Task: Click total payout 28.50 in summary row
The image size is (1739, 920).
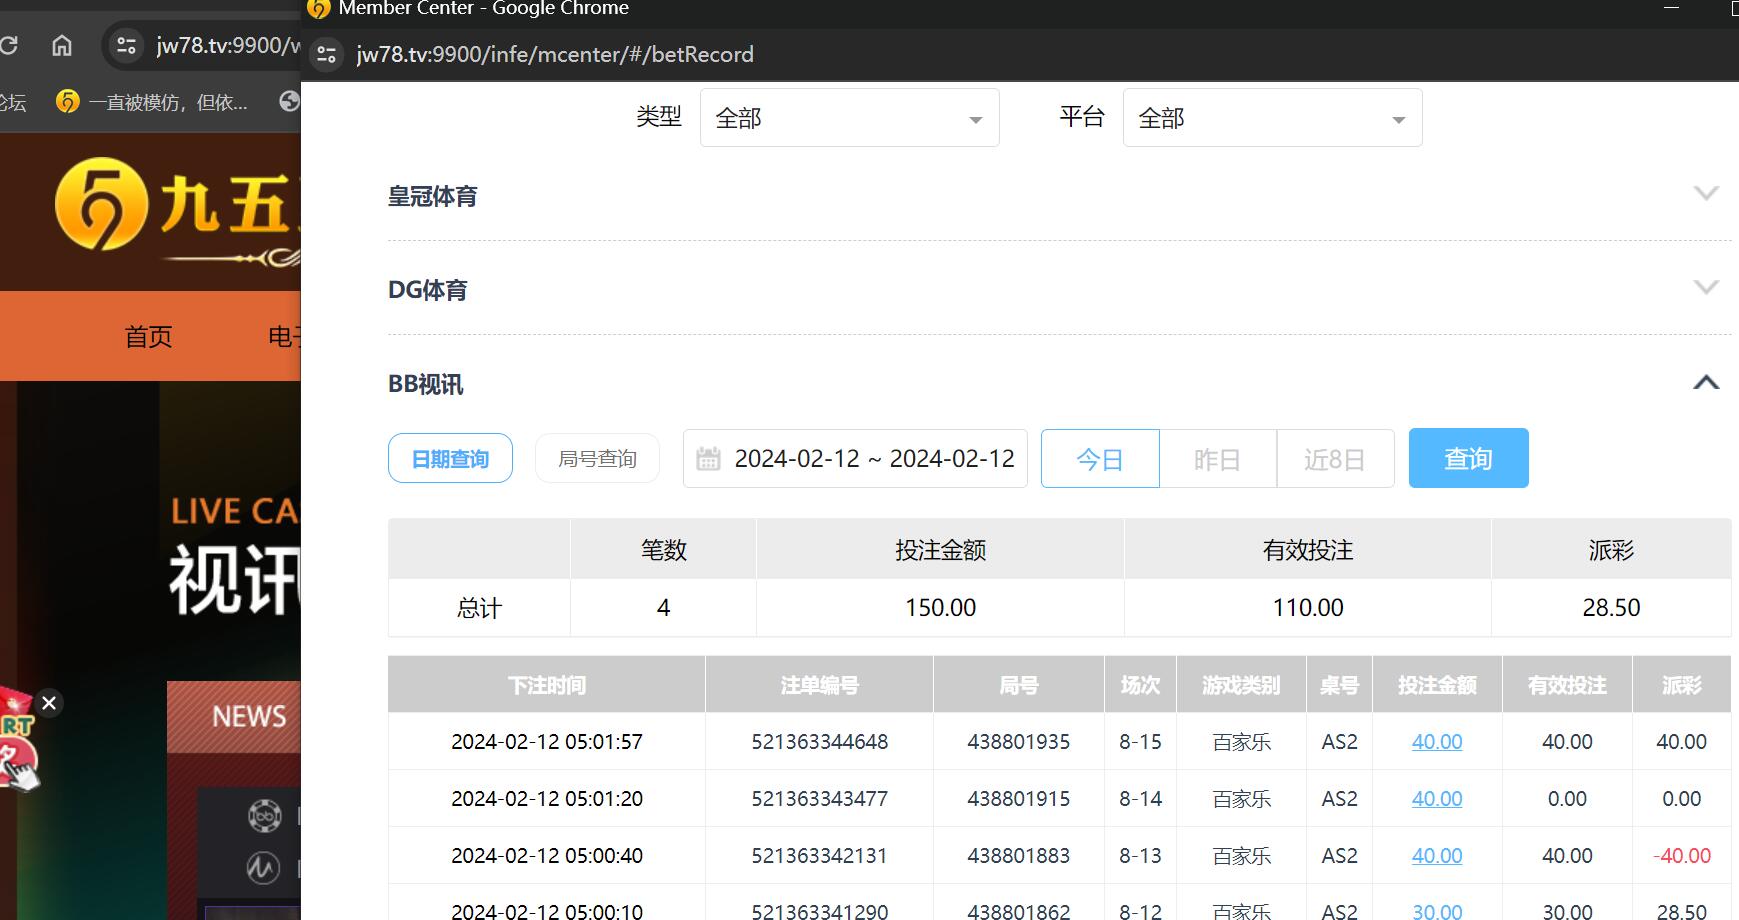Action: click(1611, 608)
